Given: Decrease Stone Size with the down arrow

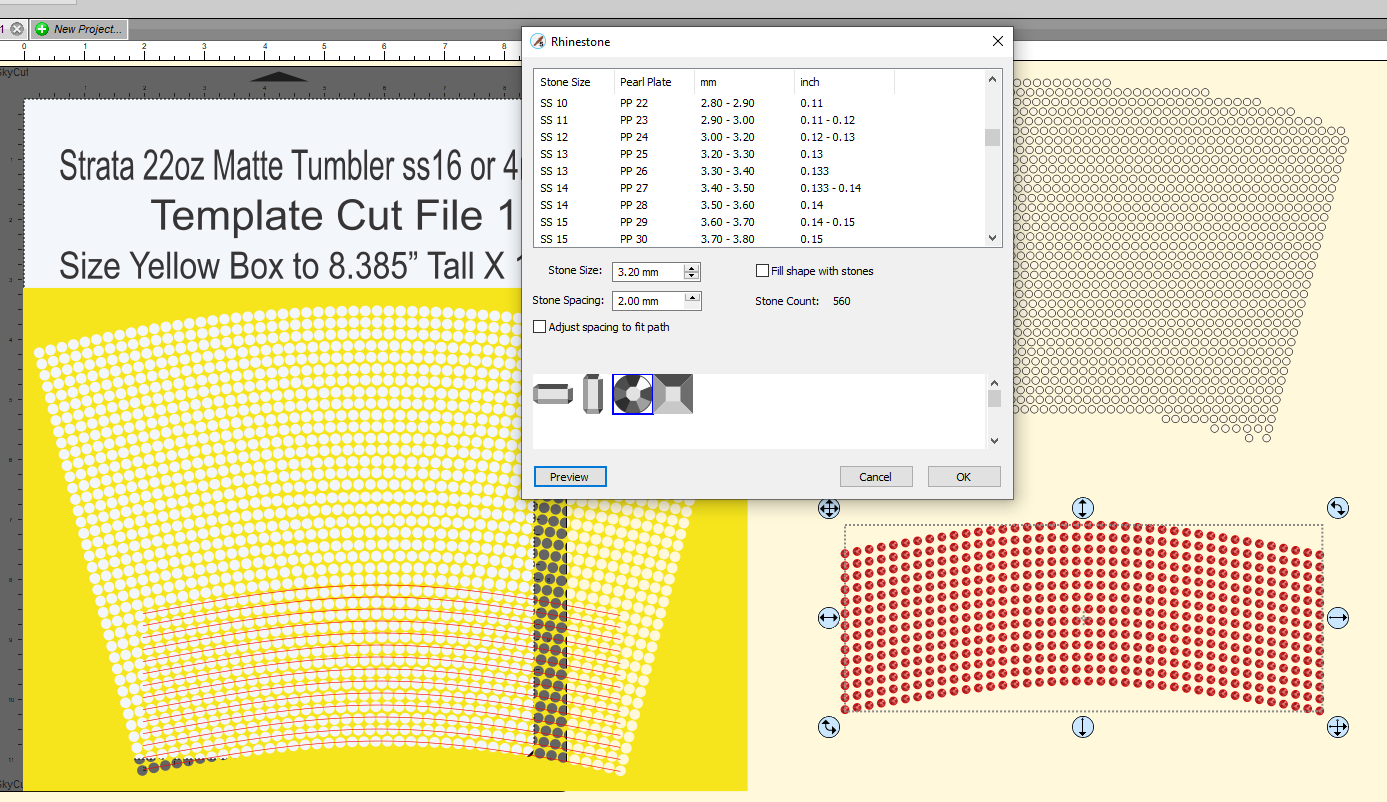Looking at the screenshot, I should coord(692,276).
